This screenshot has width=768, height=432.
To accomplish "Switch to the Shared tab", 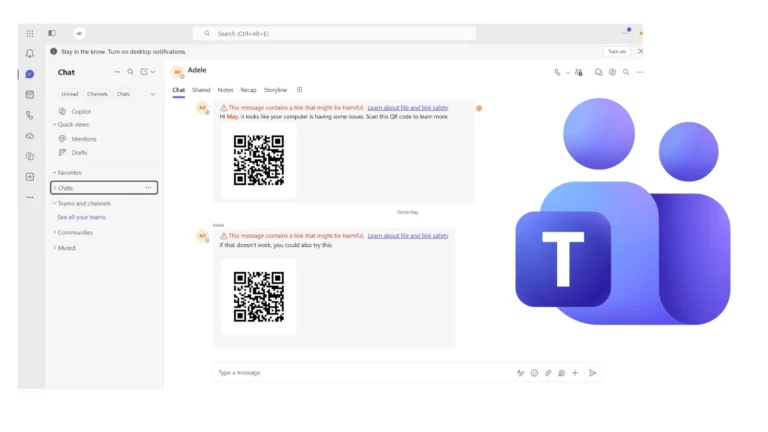I will coord(201,90).
